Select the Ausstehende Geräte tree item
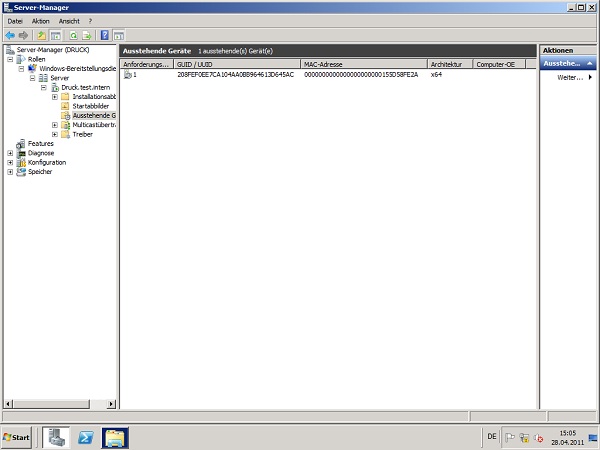 point(94,116)
